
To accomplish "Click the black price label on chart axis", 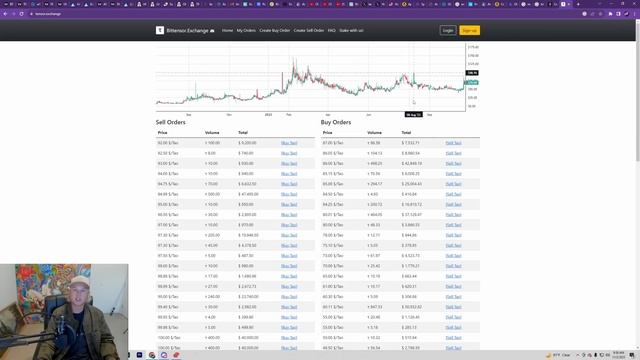I will click(x=472, y=73).
